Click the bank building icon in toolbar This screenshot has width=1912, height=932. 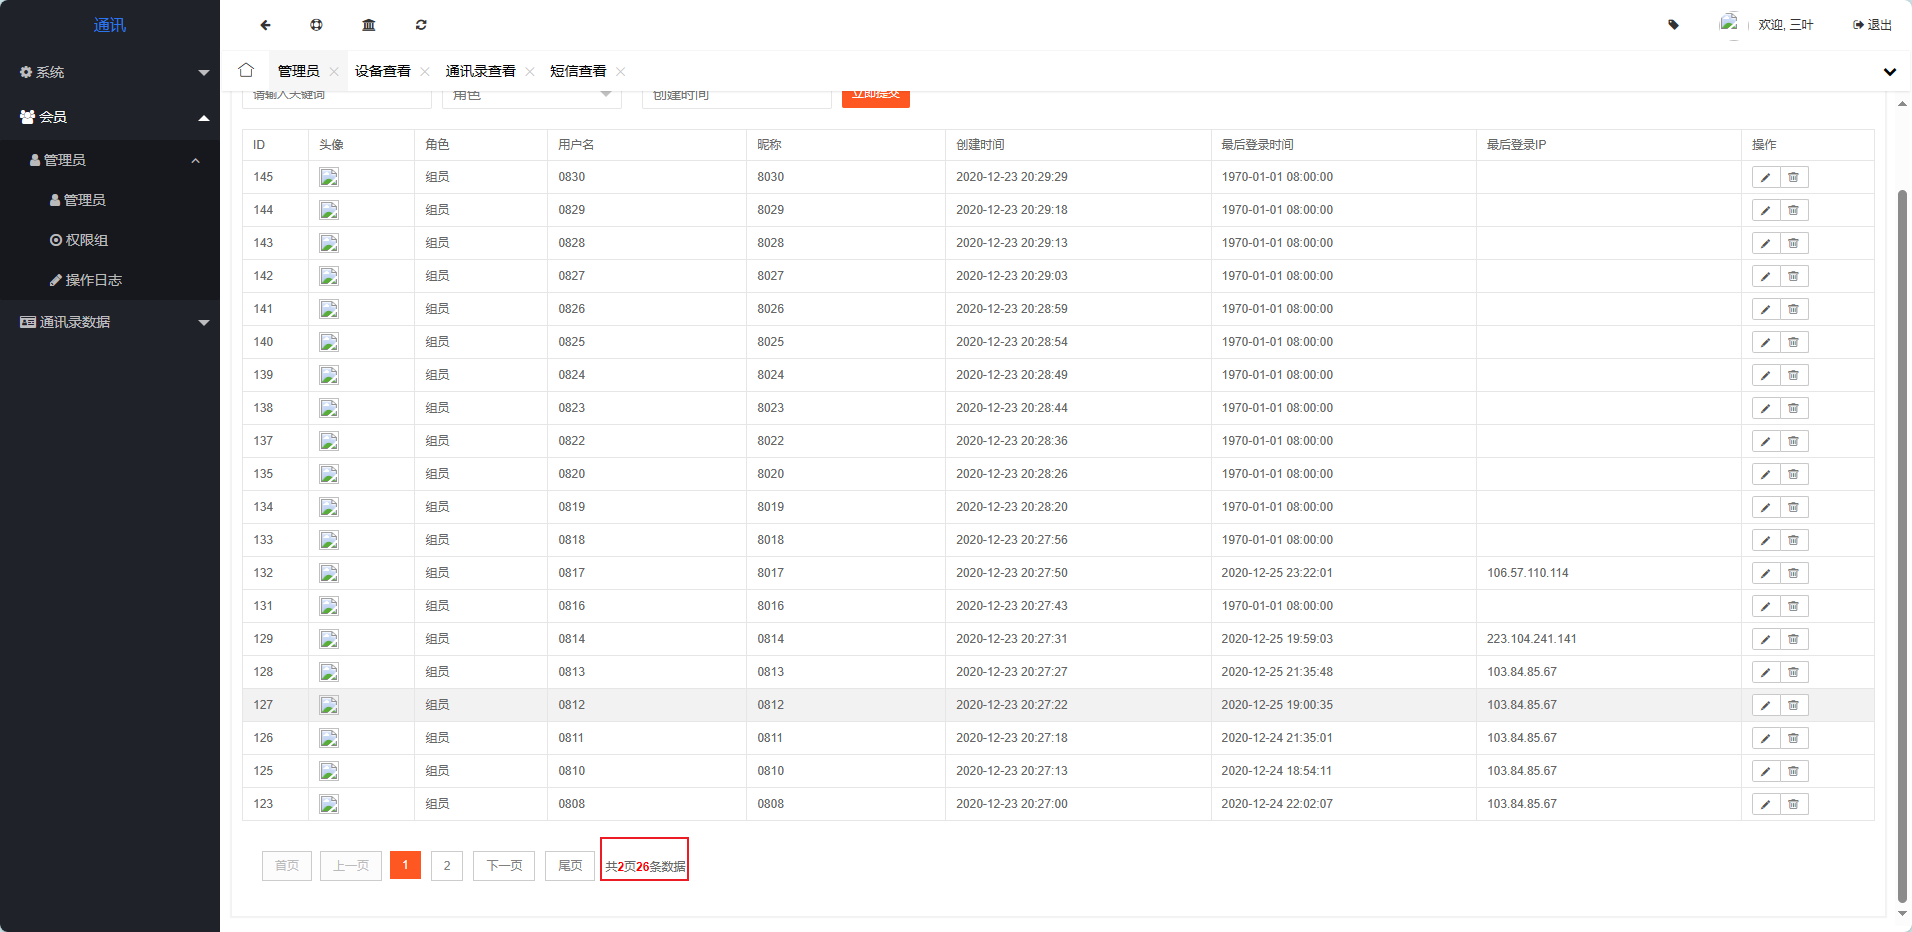[x=369, y=25]
